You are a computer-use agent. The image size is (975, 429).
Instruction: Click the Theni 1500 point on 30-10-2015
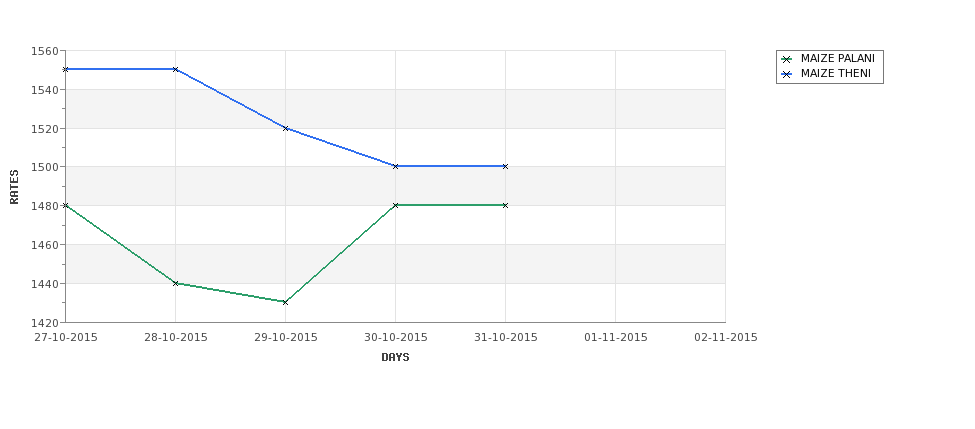[x=395, y=166]
